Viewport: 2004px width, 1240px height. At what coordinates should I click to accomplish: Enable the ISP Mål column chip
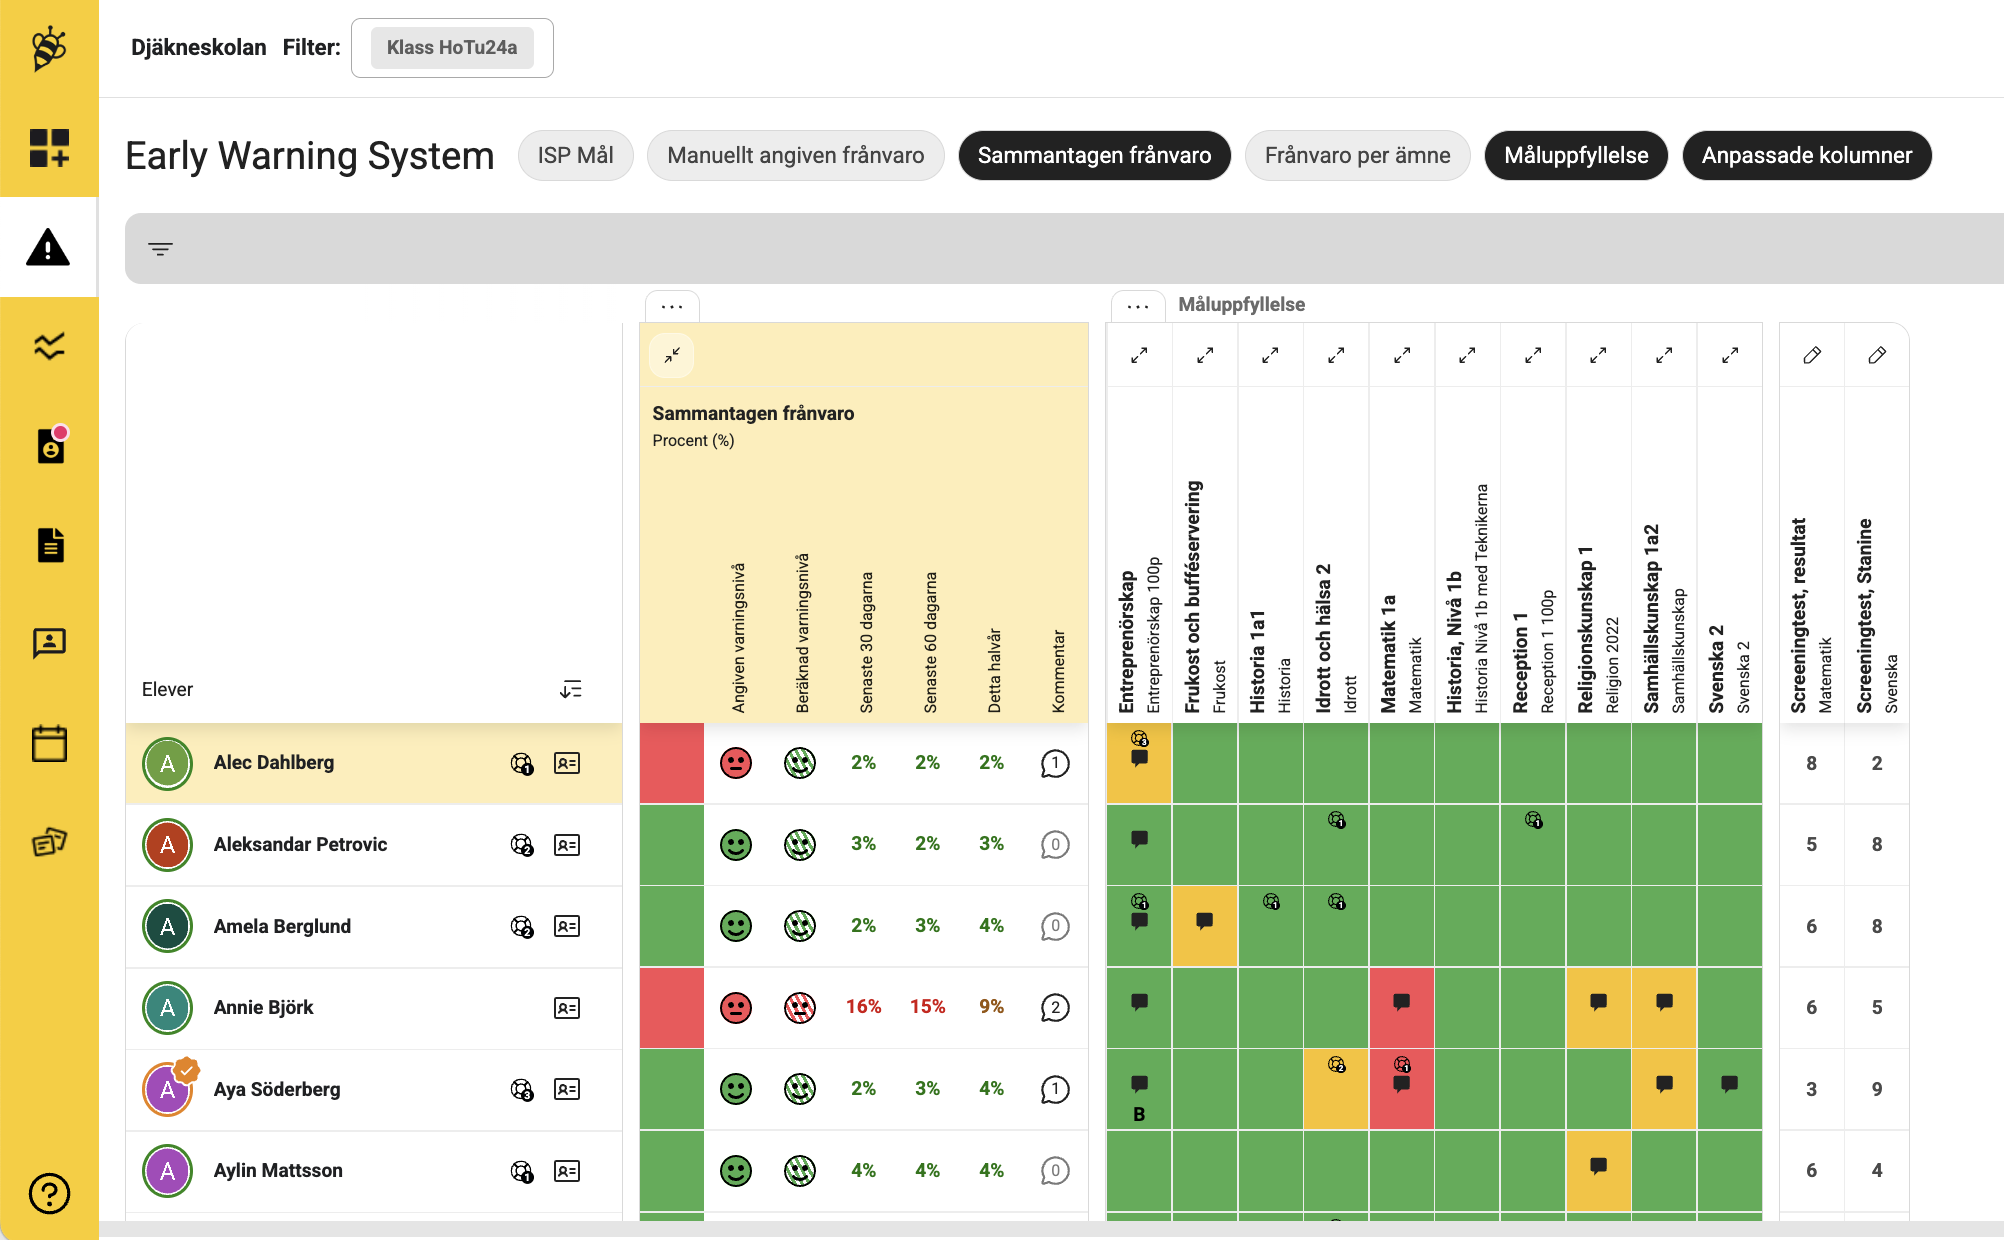tap(575, 155)
